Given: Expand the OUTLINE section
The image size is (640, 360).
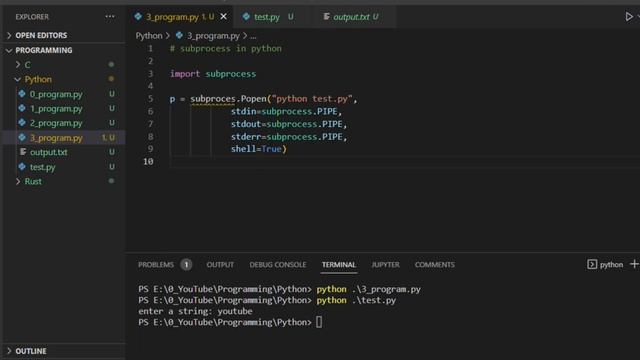Looking at the screenshot, I should point(9,351).
